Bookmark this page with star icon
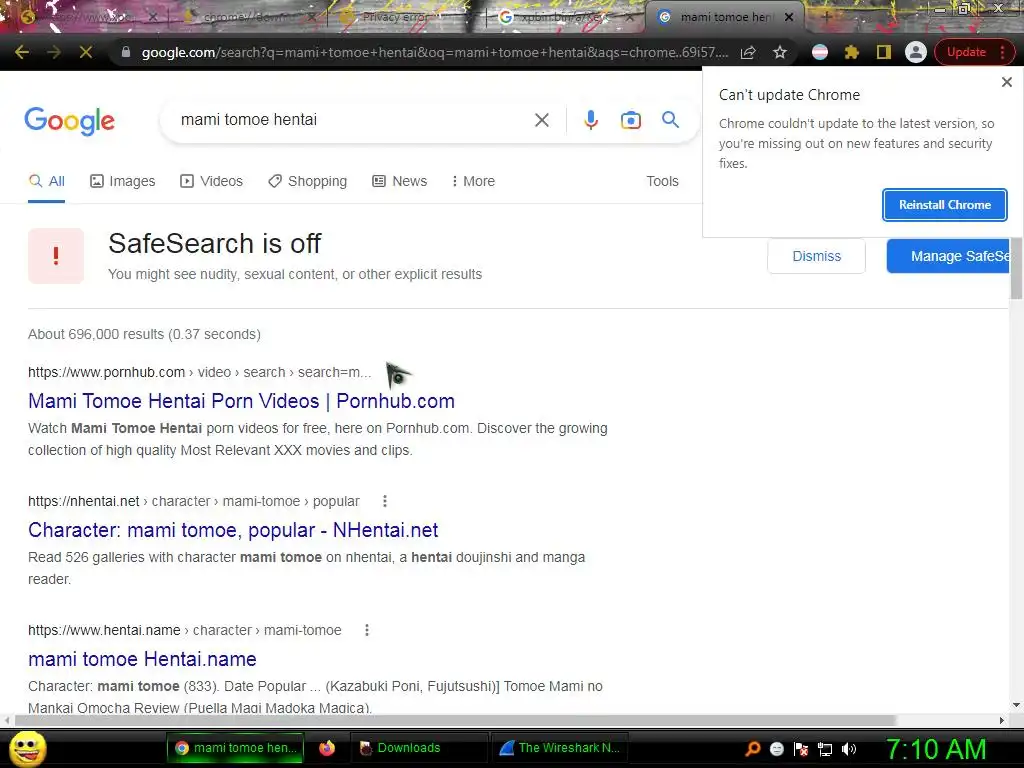The height and width of the screenshot is (768, 1024). point(780,52)
